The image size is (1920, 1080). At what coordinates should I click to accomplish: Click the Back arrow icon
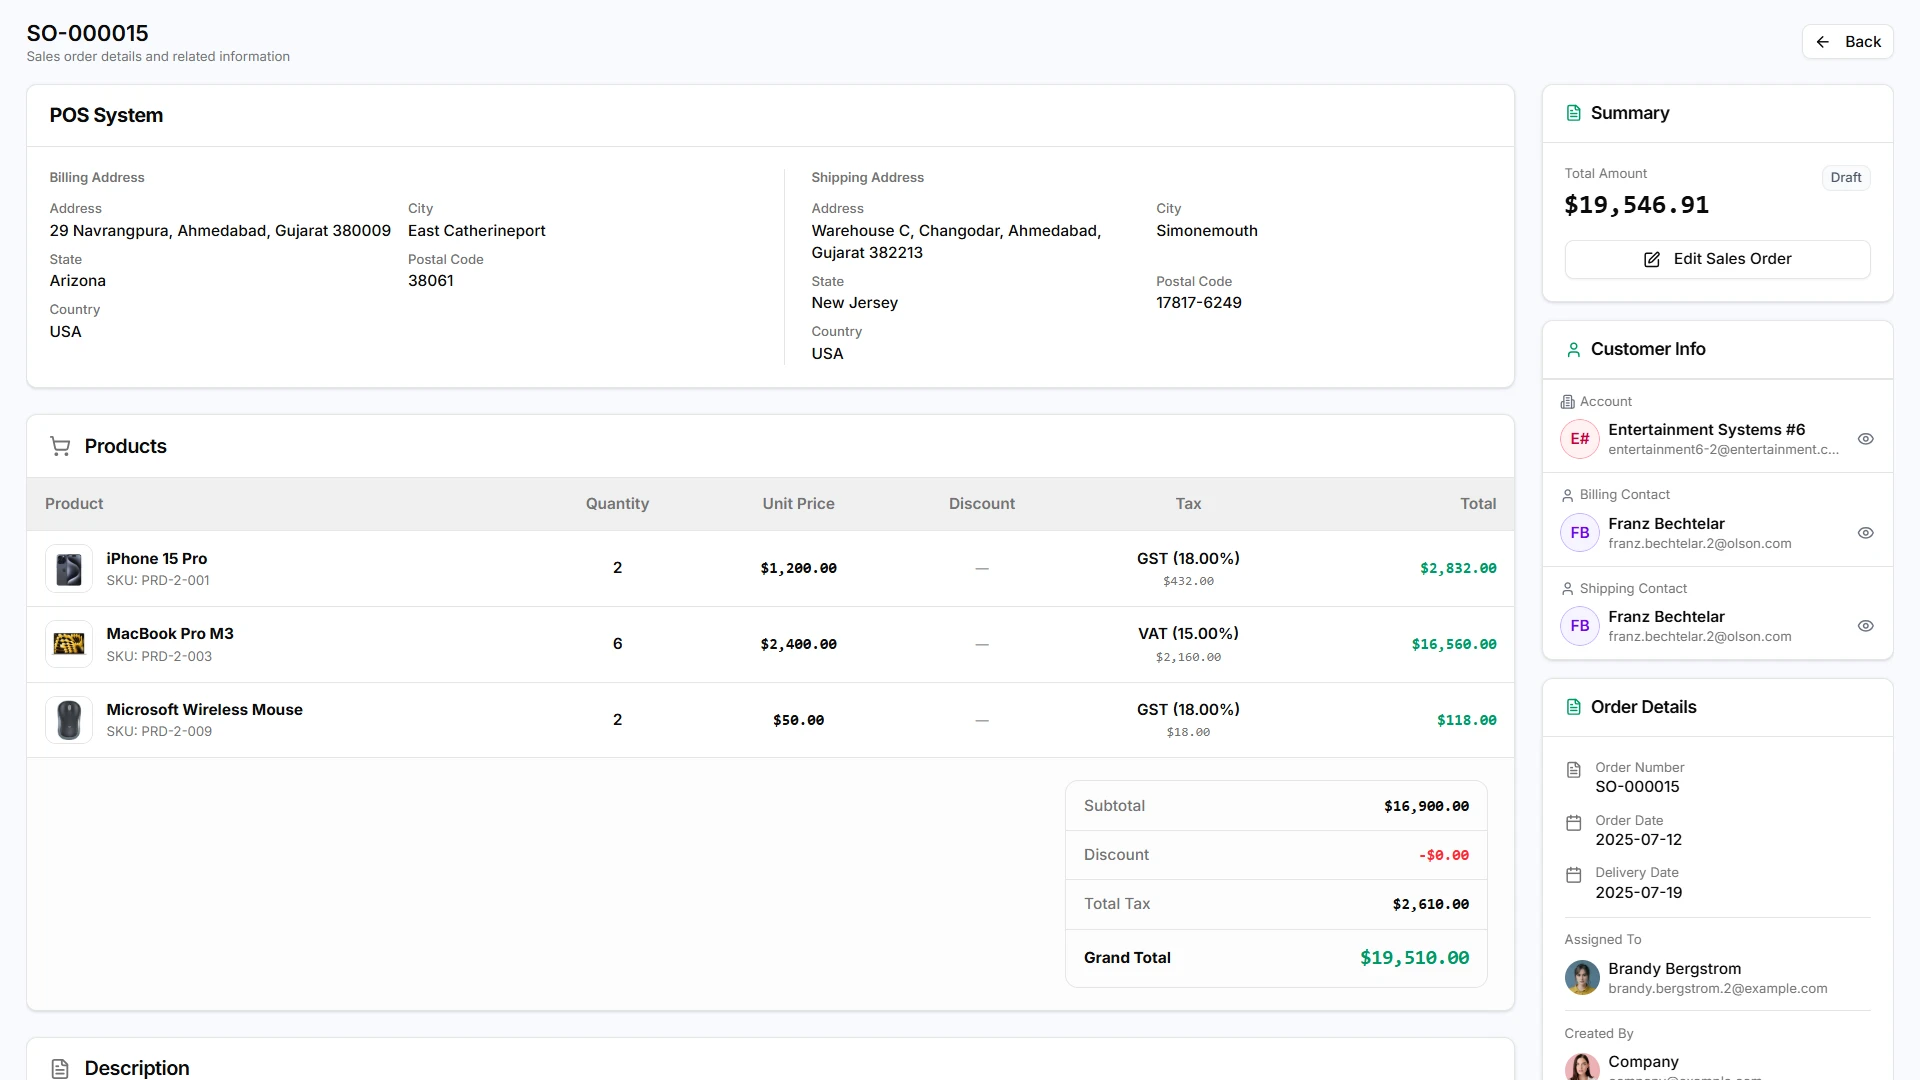click(x=1823, y=42)
